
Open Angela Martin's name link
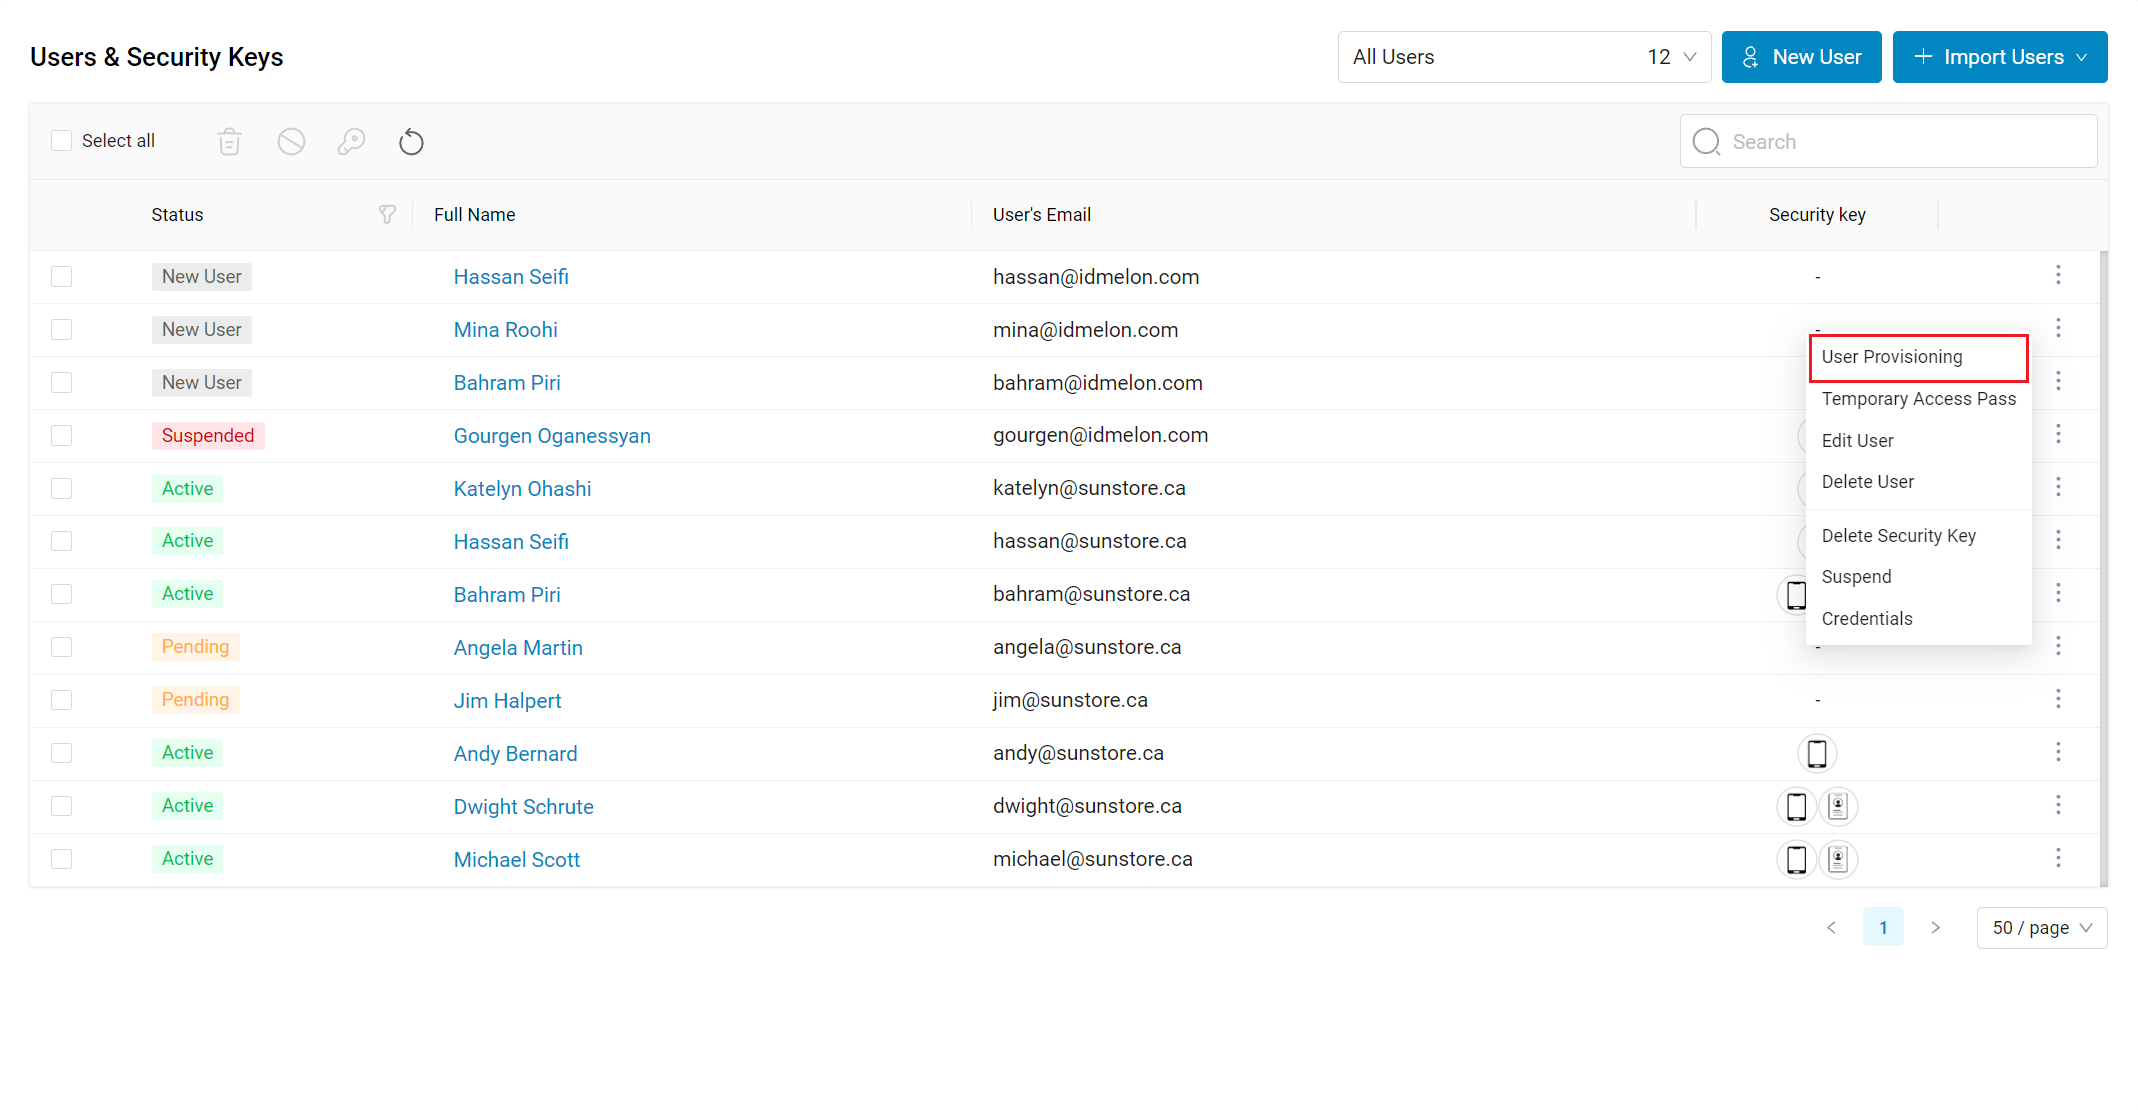point(518,648)
